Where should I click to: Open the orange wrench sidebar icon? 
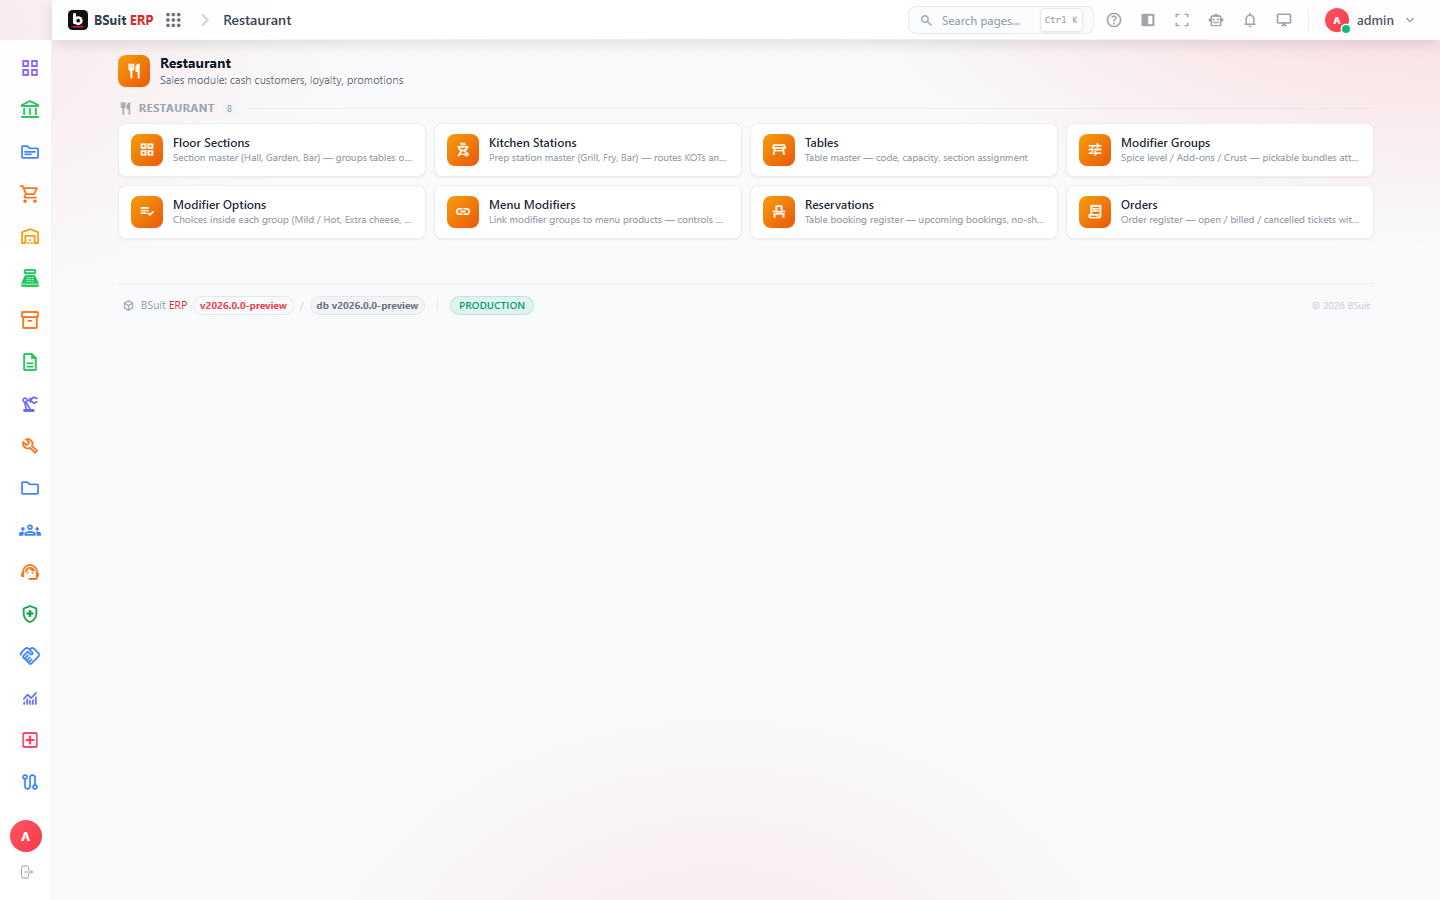30,446
